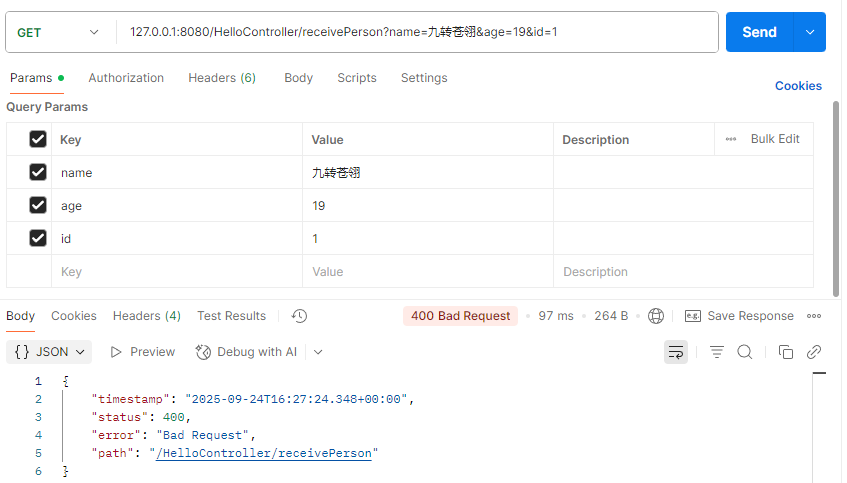Click the value cell 九转苍翎
847x483 pixels.
[428, 172]
